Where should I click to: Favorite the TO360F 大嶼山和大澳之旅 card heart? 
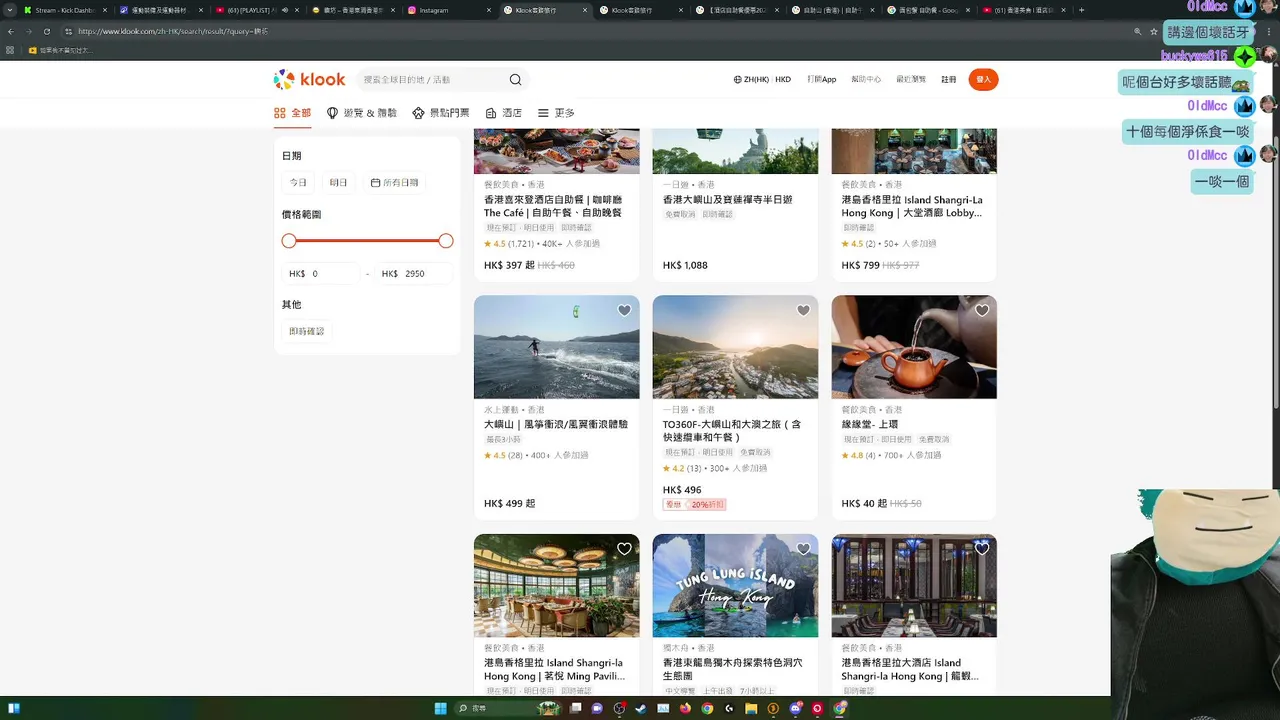point(803,311)
